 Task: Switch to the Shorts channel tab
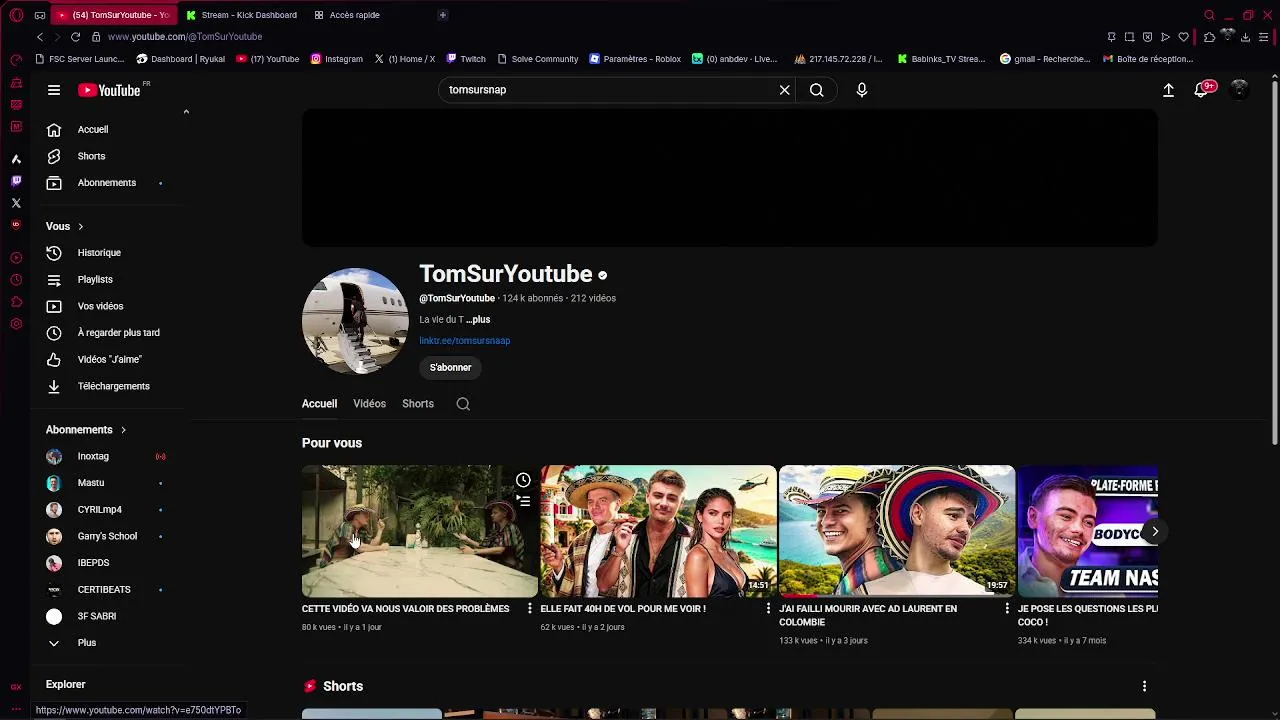(x=418, y=404)
